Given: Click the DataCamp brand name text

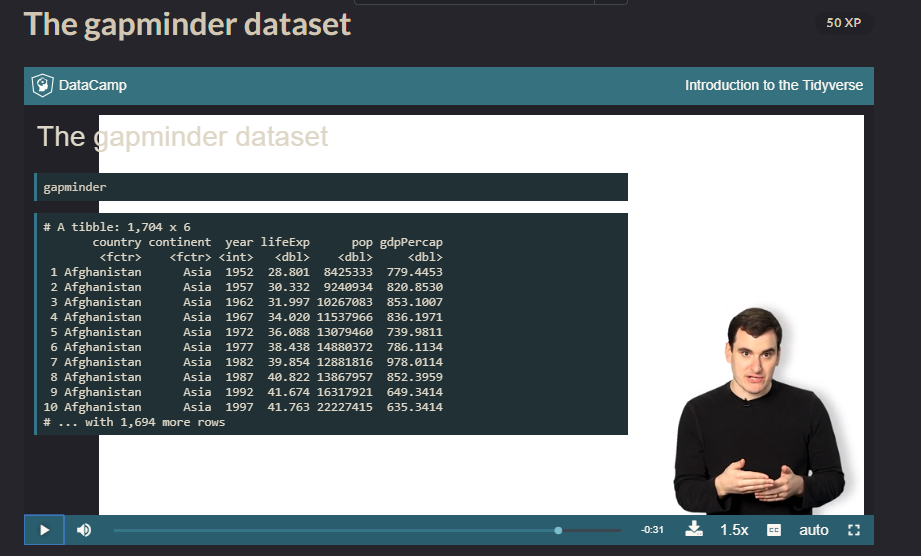Looking at the screenshot, I should point(93,86).
